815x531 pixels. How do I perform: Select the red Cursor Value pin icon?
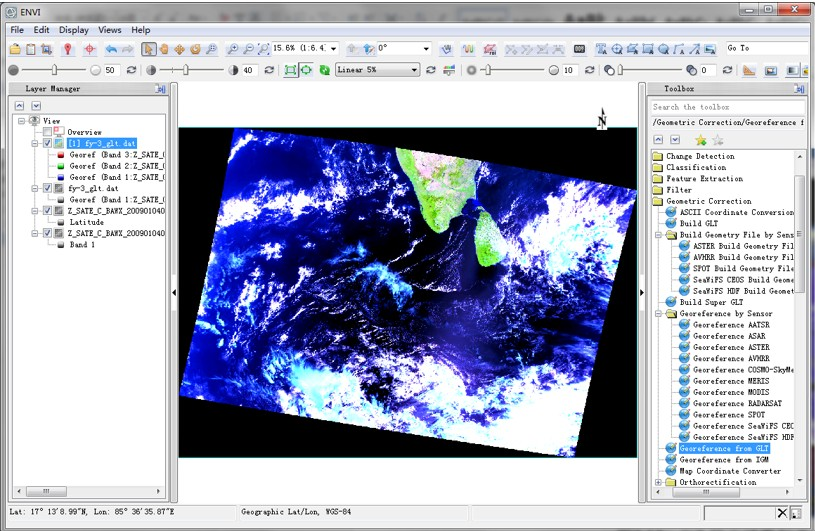[68, 49]
